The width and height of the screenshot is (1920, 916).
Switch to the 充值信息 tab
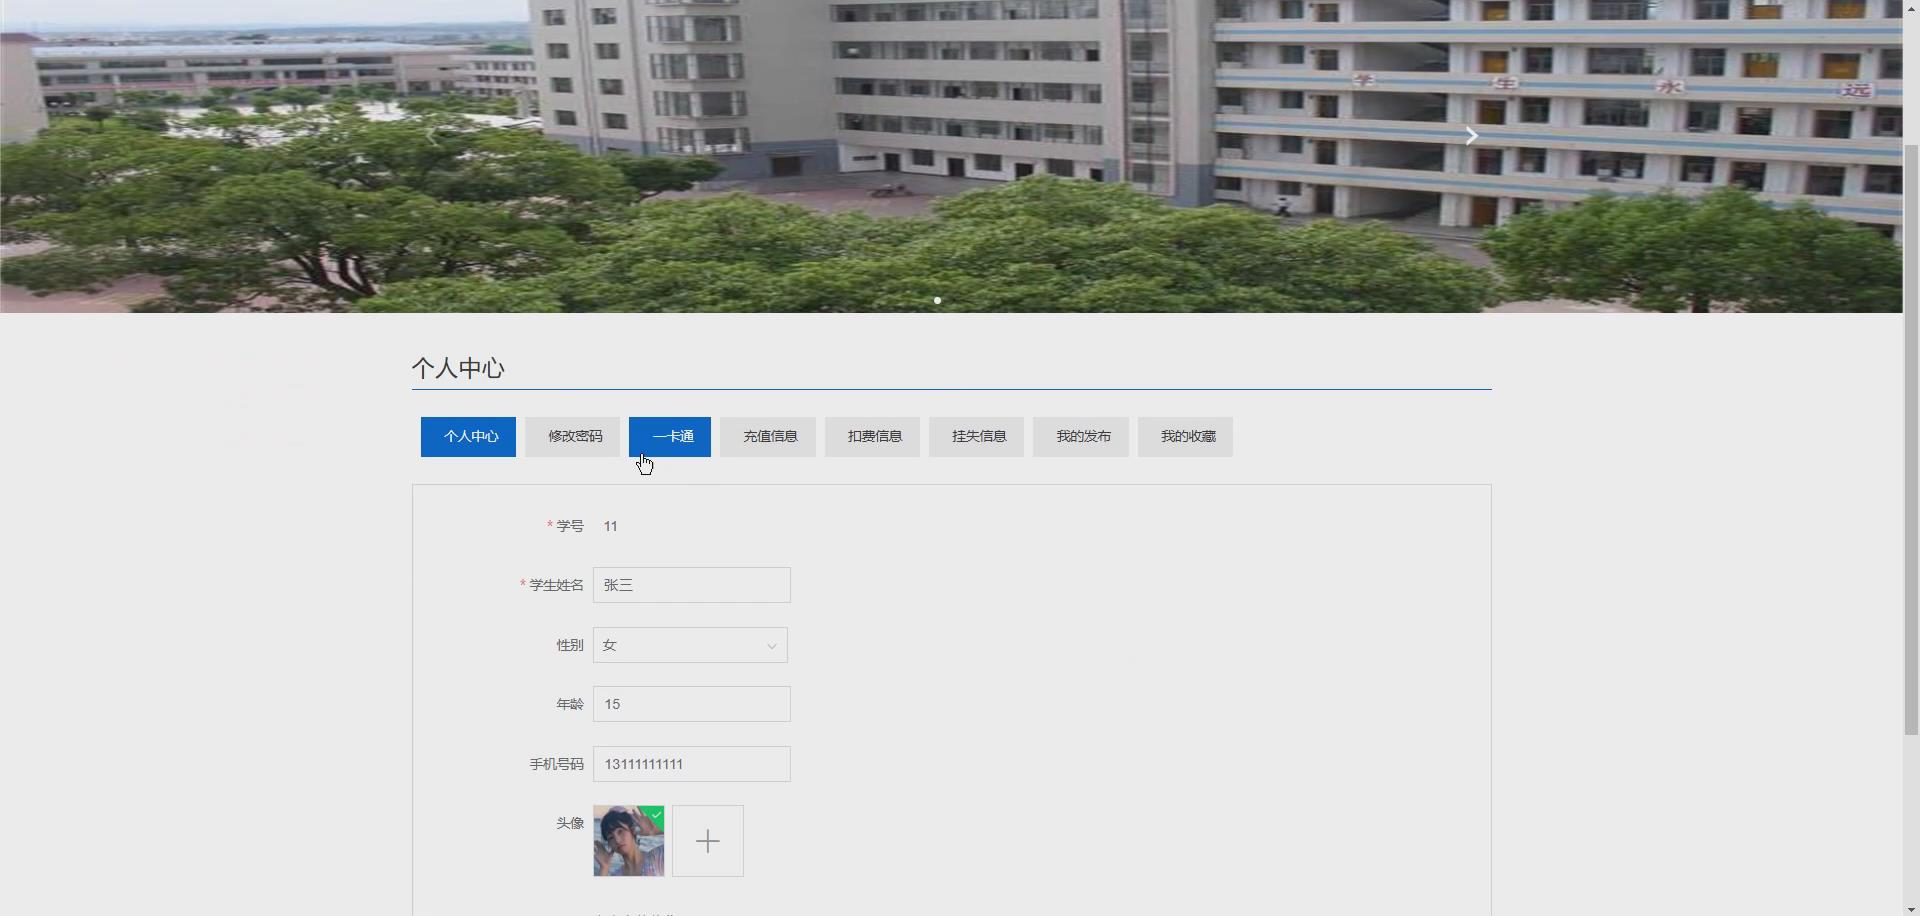tap(767, 436)
